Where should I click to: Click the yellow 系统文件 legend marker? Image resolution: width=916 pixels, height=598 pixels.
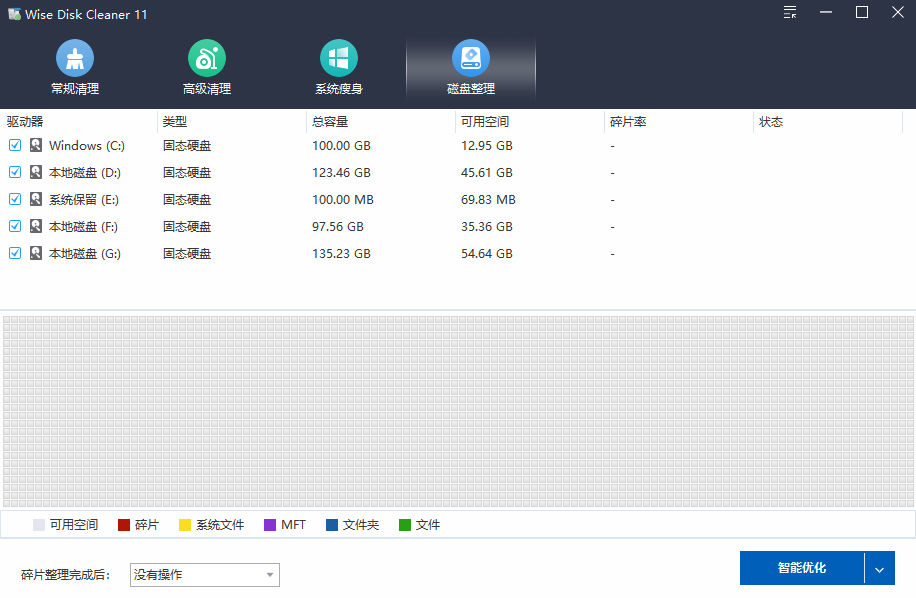pos(183,524)
